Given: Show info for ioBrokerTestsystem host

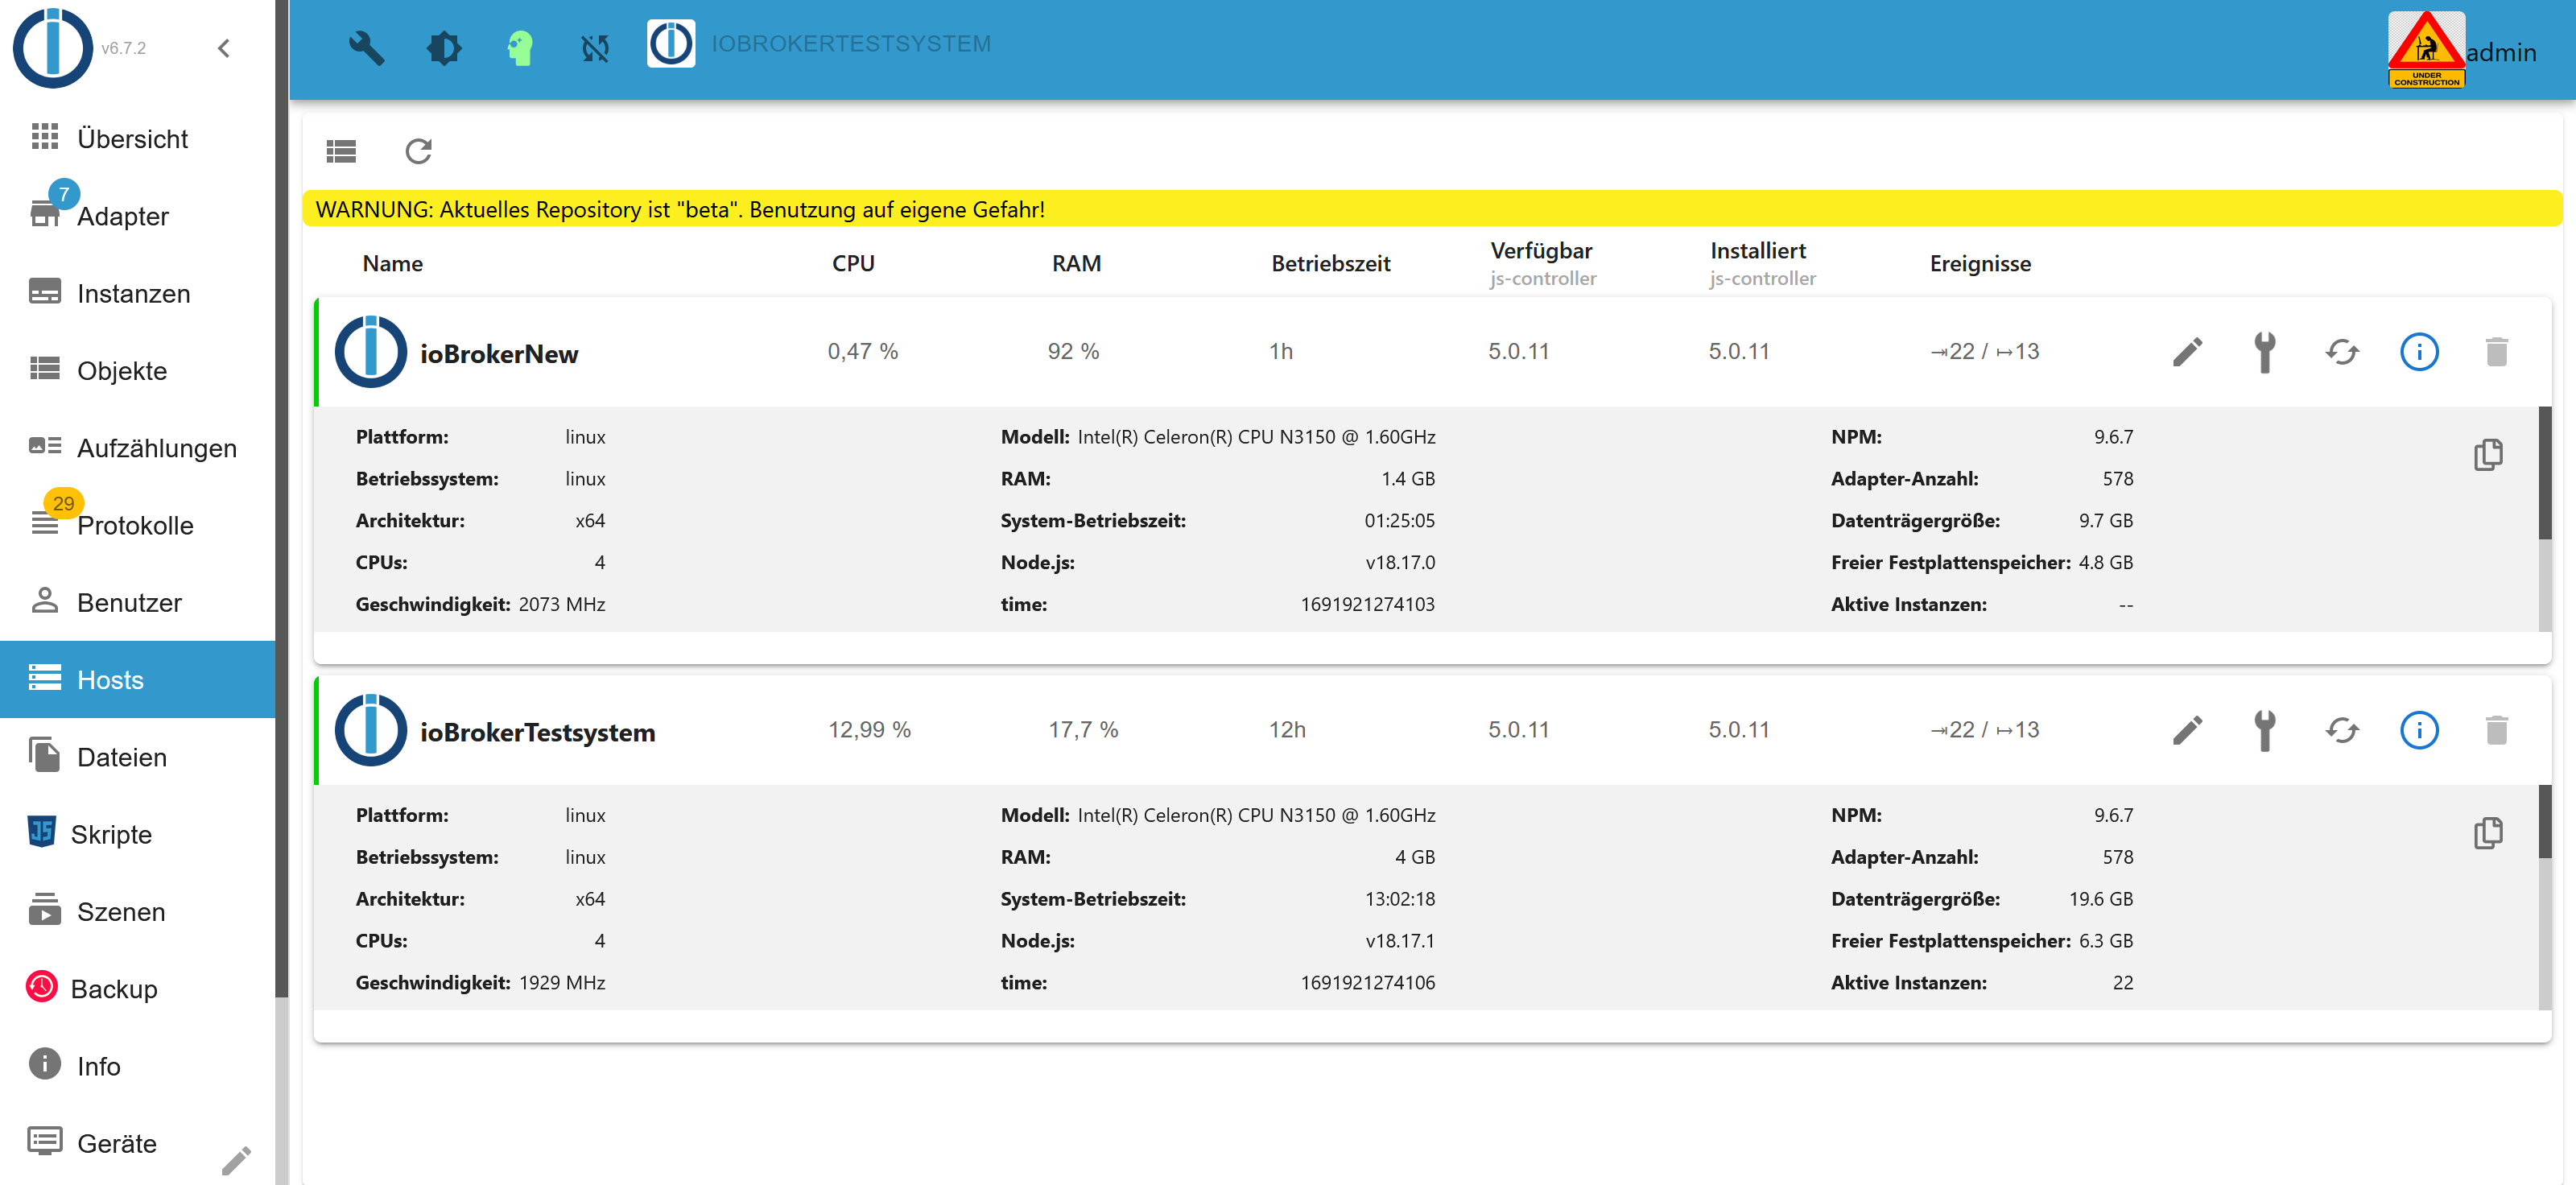Looking at the screenshot, I should click(x=2418, y=730).
